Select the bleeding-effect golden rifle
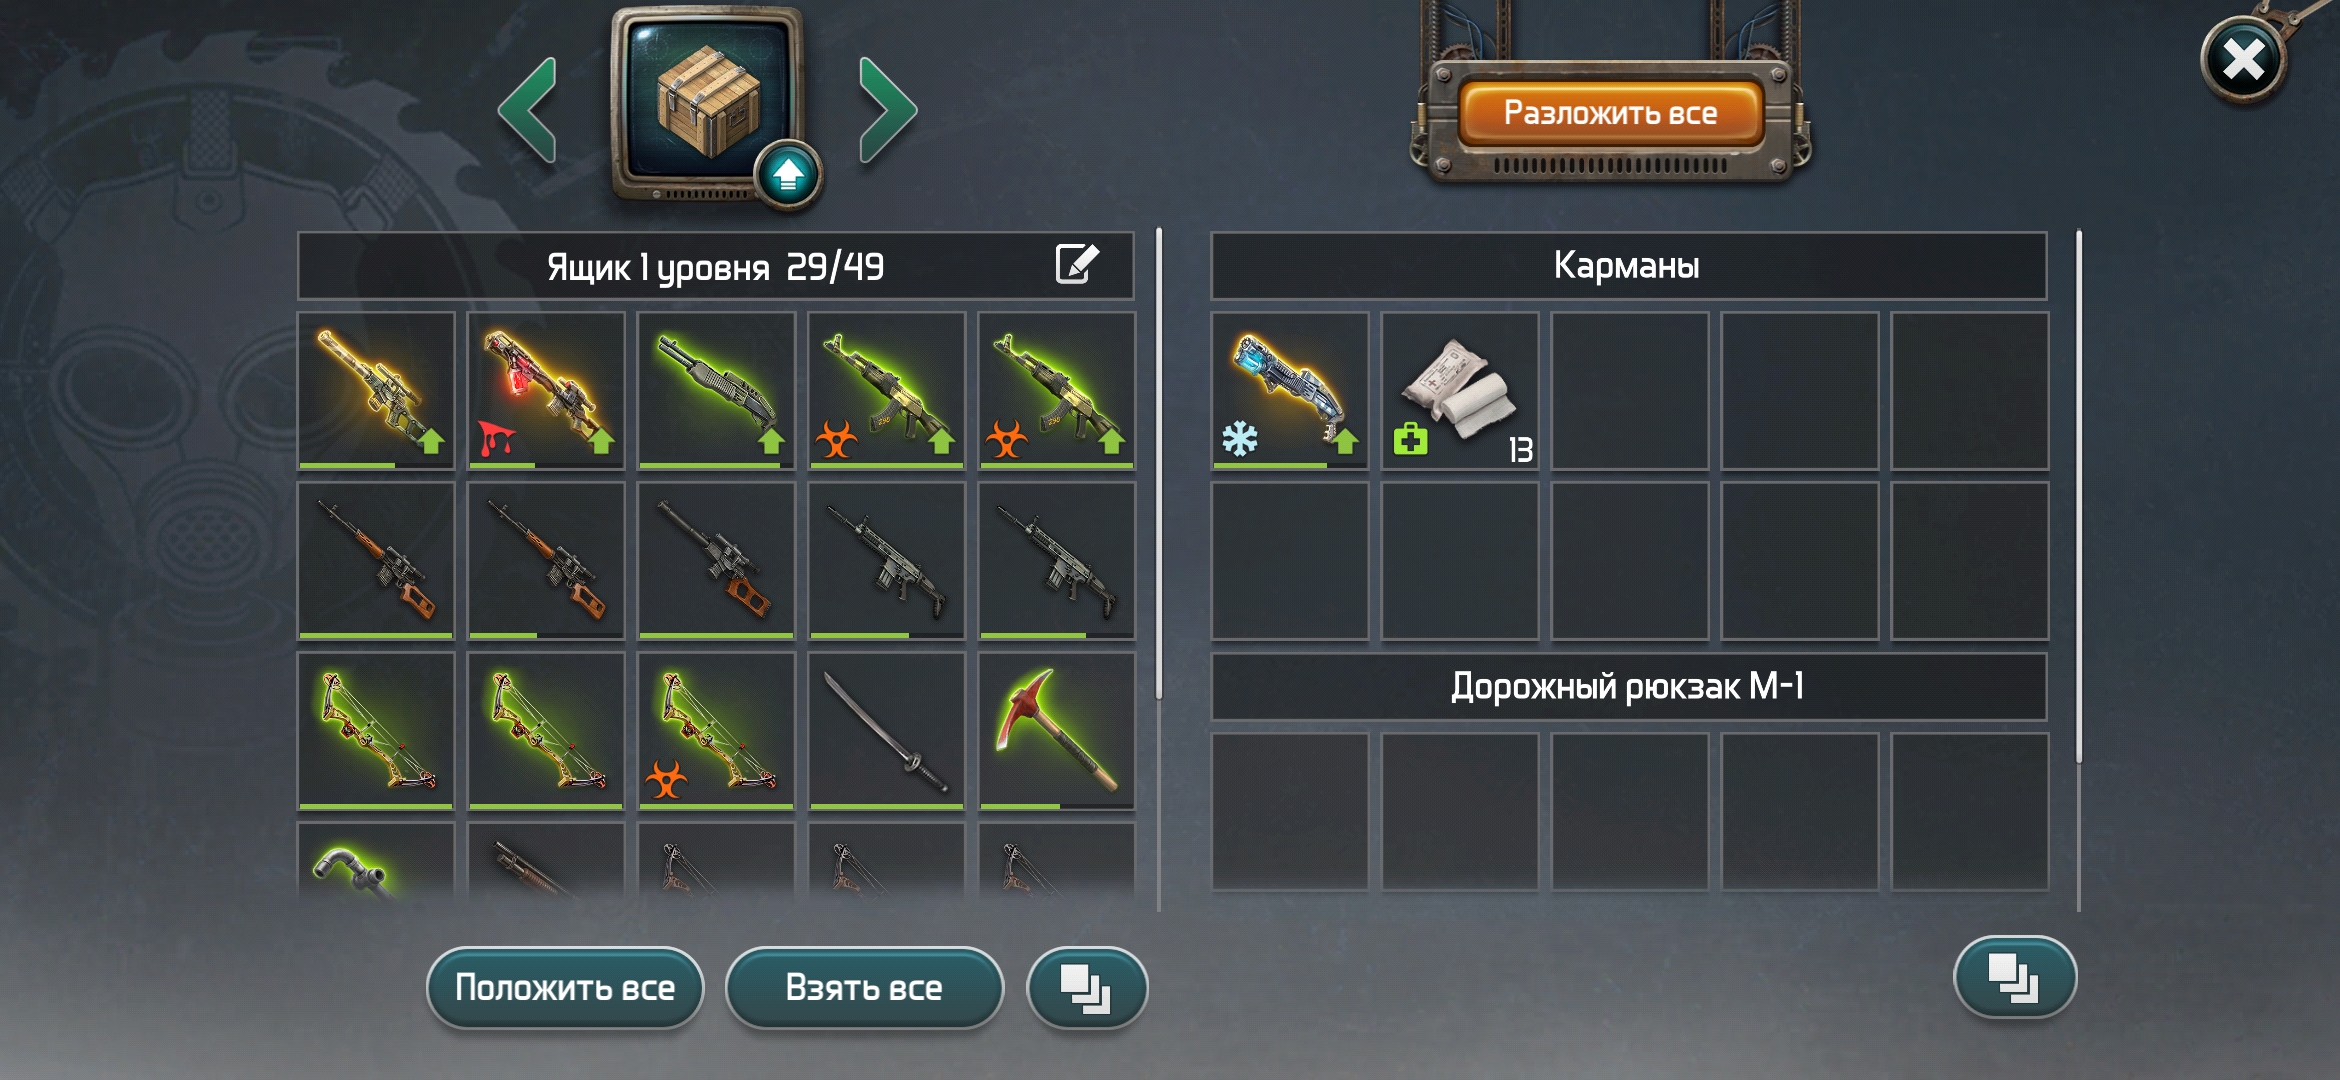 point(546,391)
